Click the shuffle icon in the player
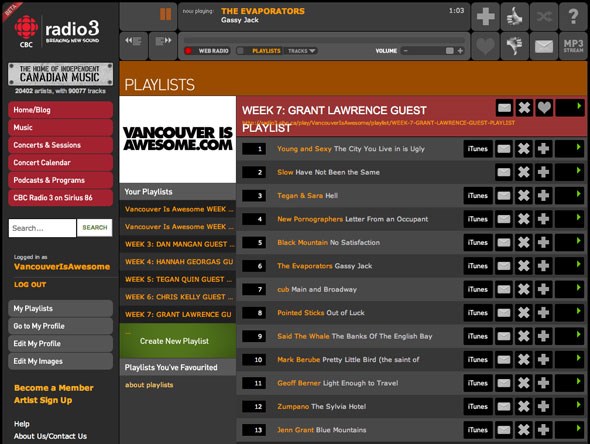Viewport: 590px width, 444px height. [544, 16]
